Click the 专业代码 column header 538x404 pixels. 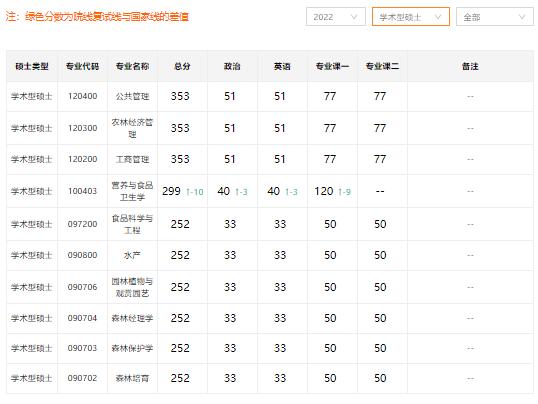coord(82,66)
